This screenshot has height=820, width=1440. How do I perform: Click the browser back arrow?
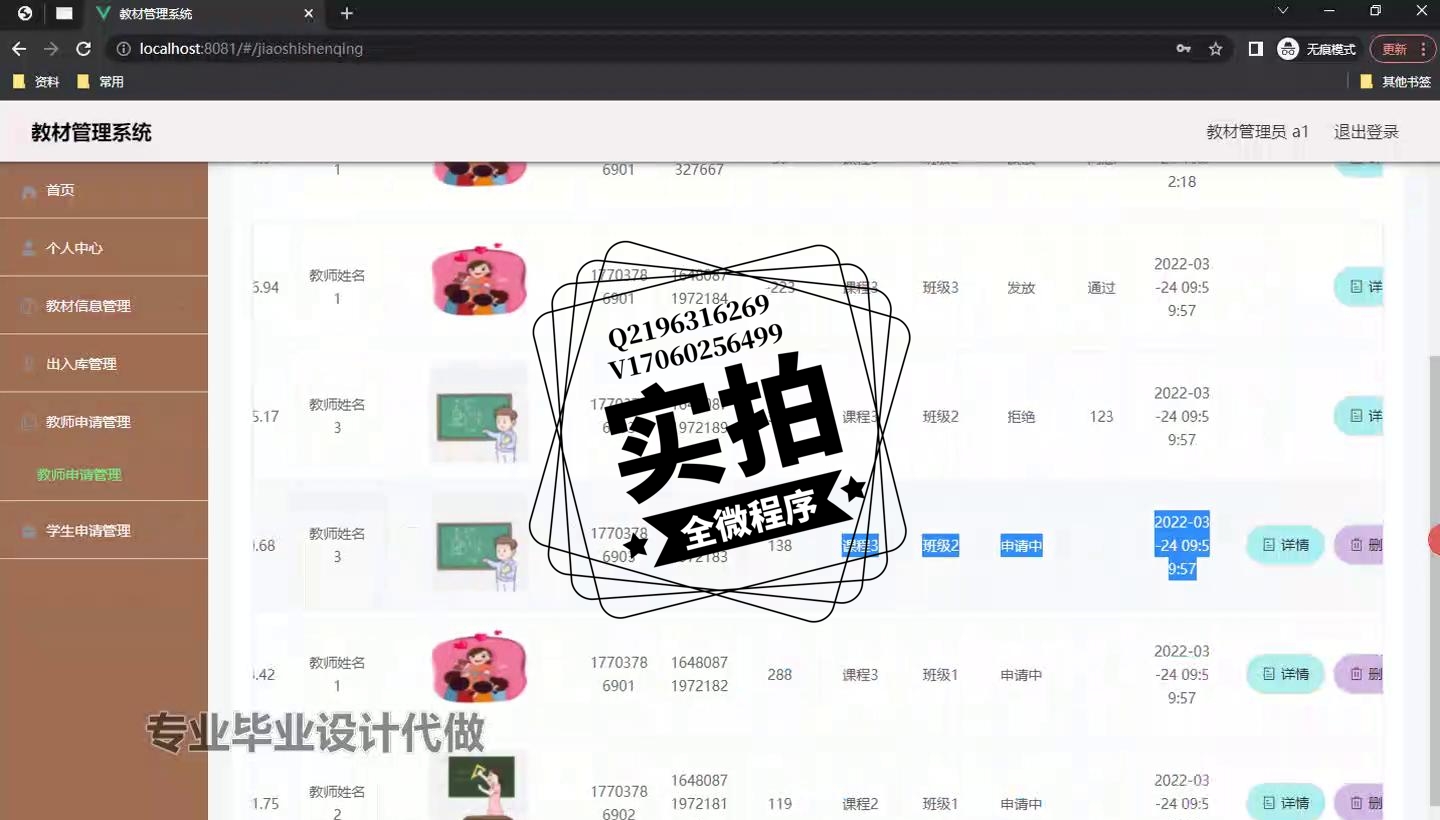tap(19, 49)
